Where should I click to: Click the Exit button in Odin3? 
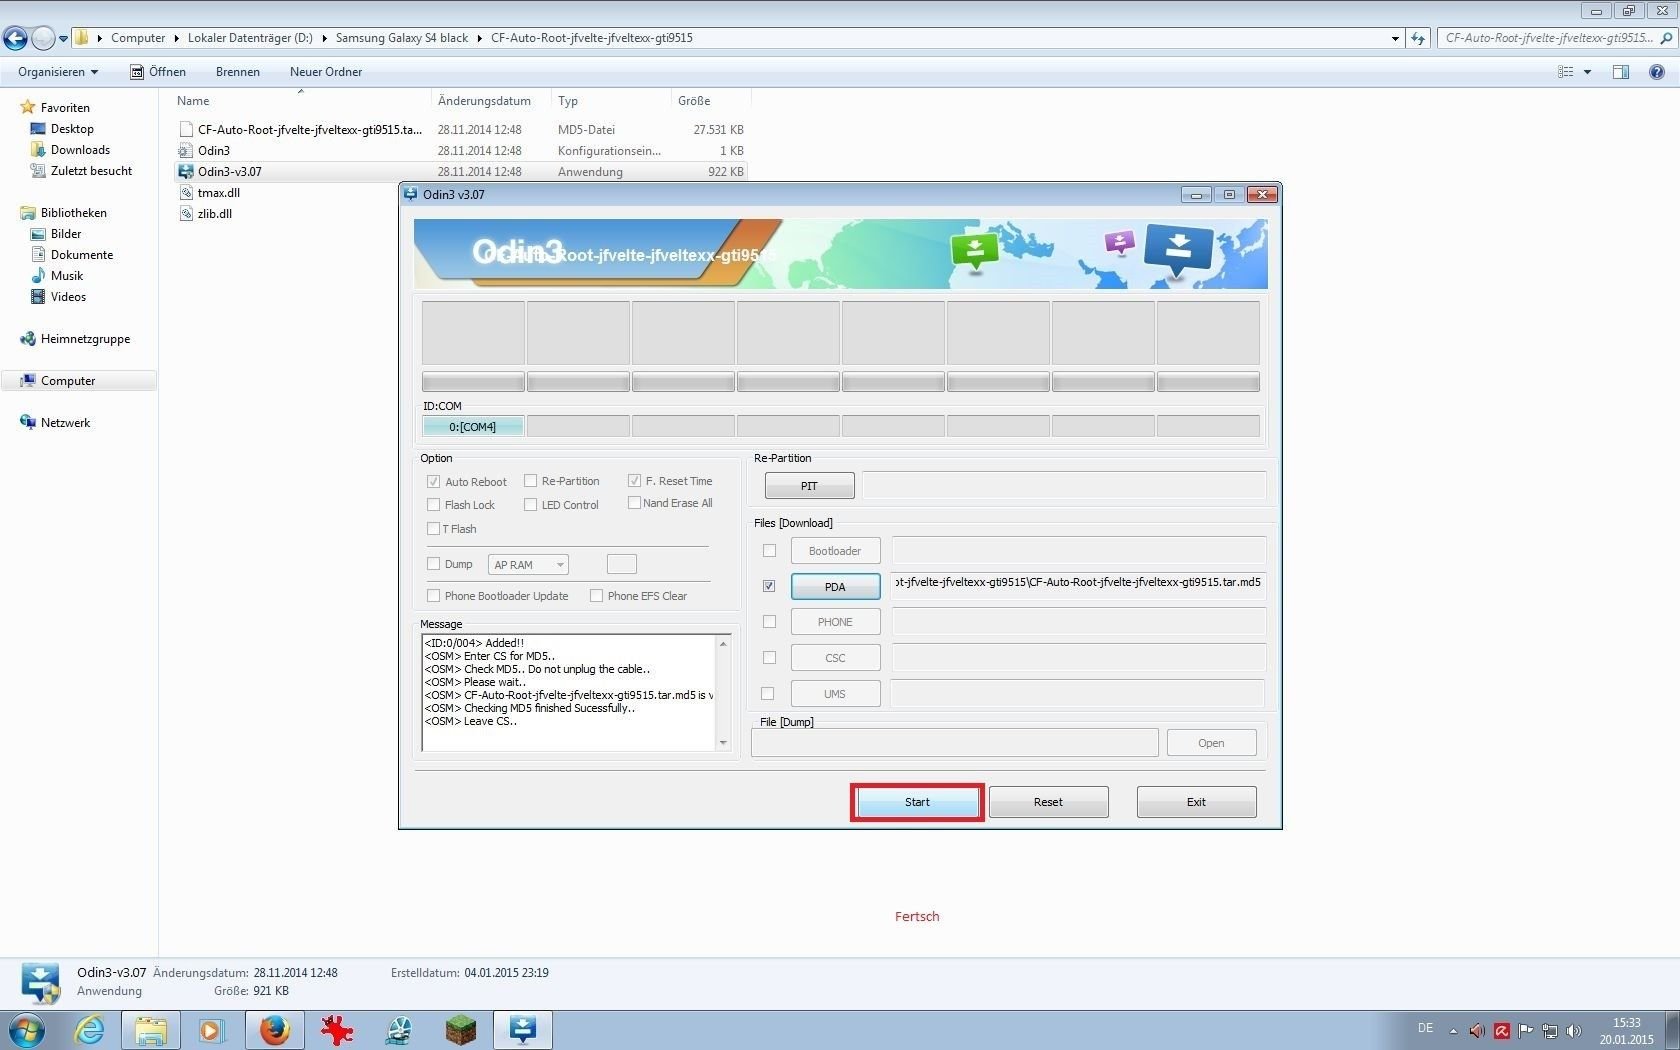tap(1196, 802)
